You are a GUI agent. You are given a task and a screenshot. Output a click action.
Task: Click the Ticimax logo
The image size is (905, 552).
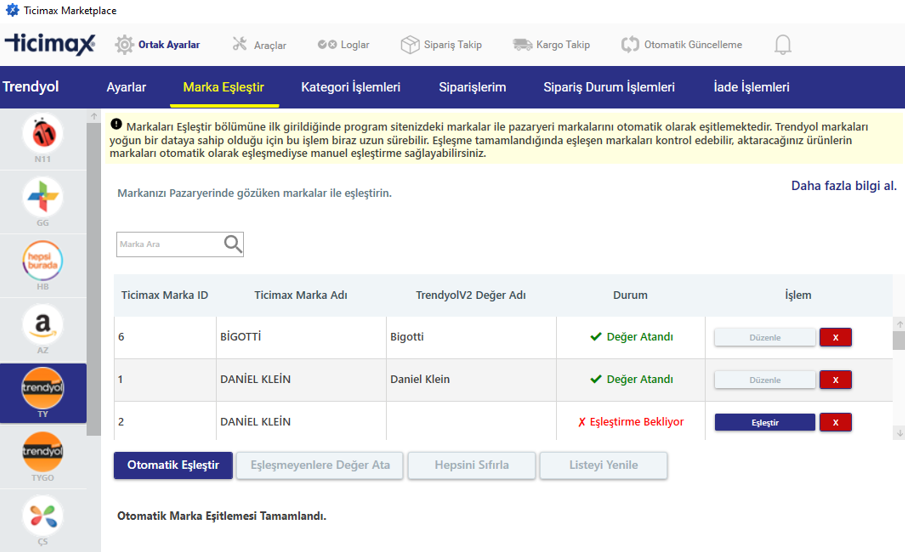tap(50, 44)
